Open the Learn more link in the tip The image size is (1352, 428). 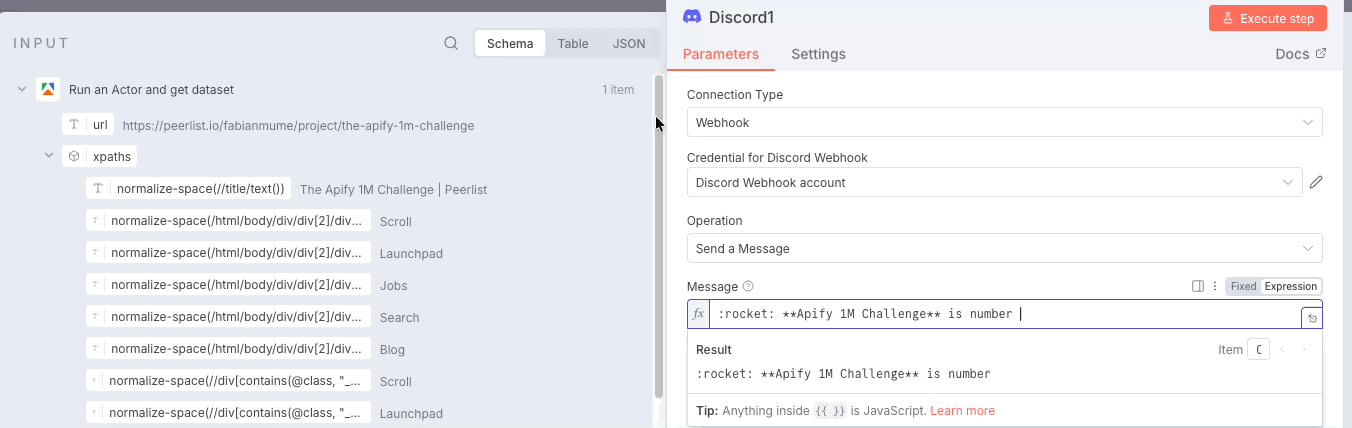pyautogui.click(x=962, y=411)
